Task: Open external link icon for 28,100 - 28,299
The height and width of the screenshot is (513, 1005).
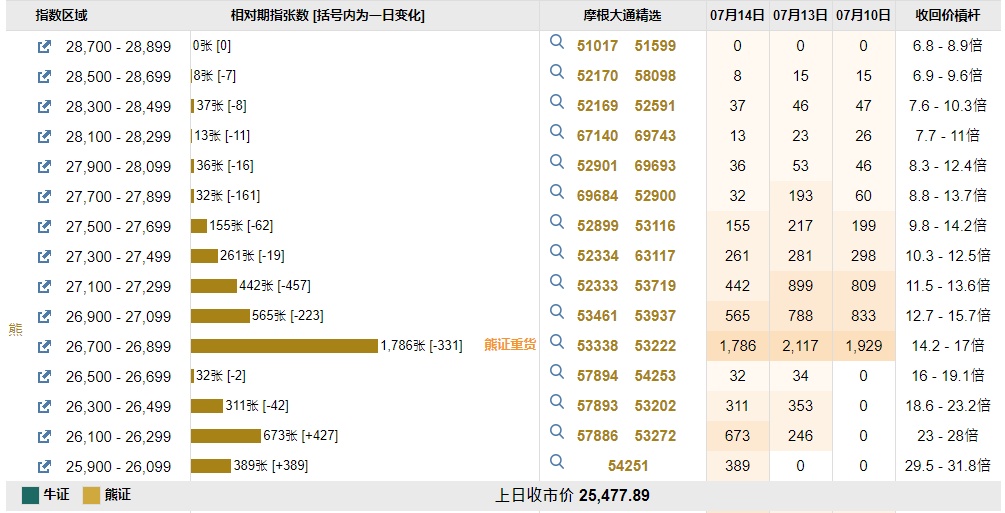Action: 44,136
